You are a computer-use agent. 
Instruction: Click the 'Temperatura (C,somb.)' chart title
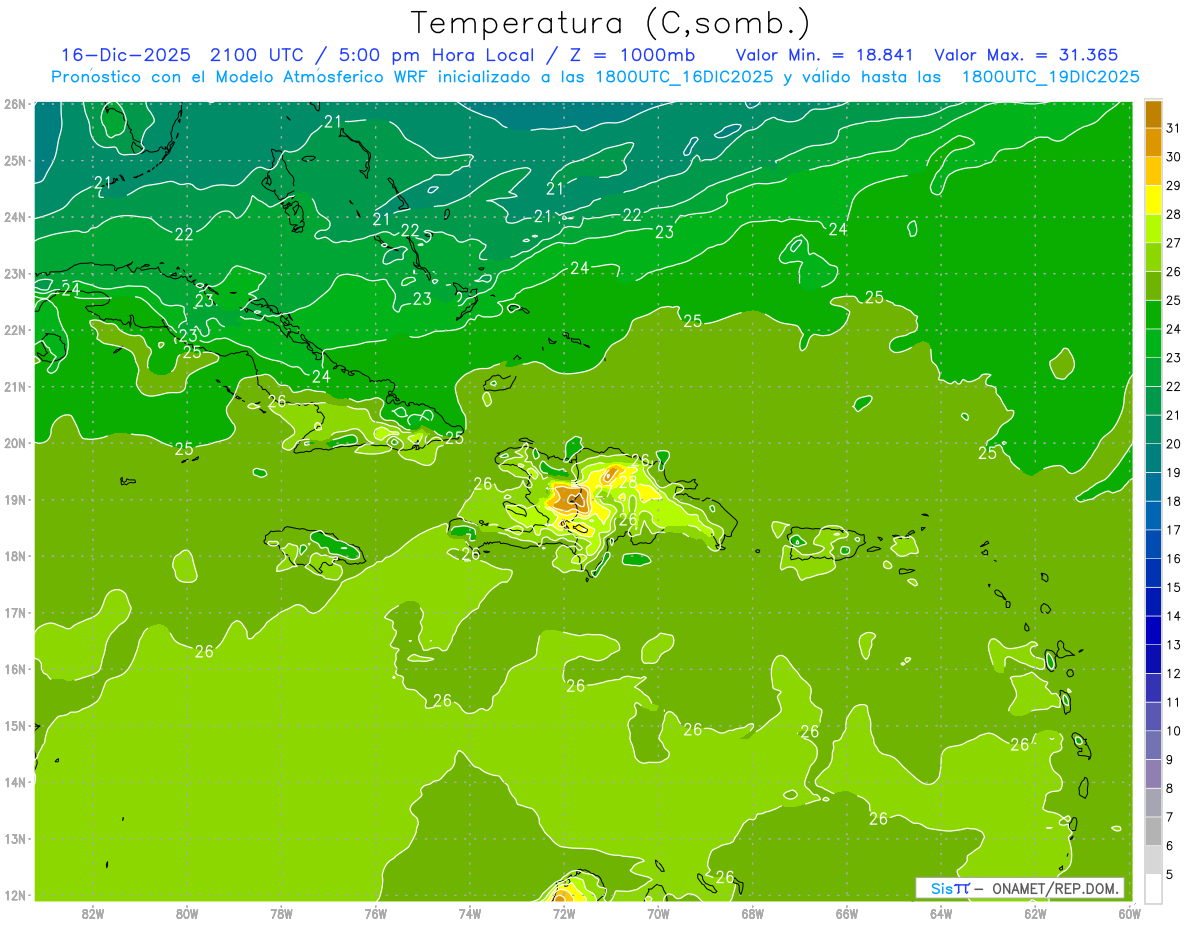click(x=611, y=24)
